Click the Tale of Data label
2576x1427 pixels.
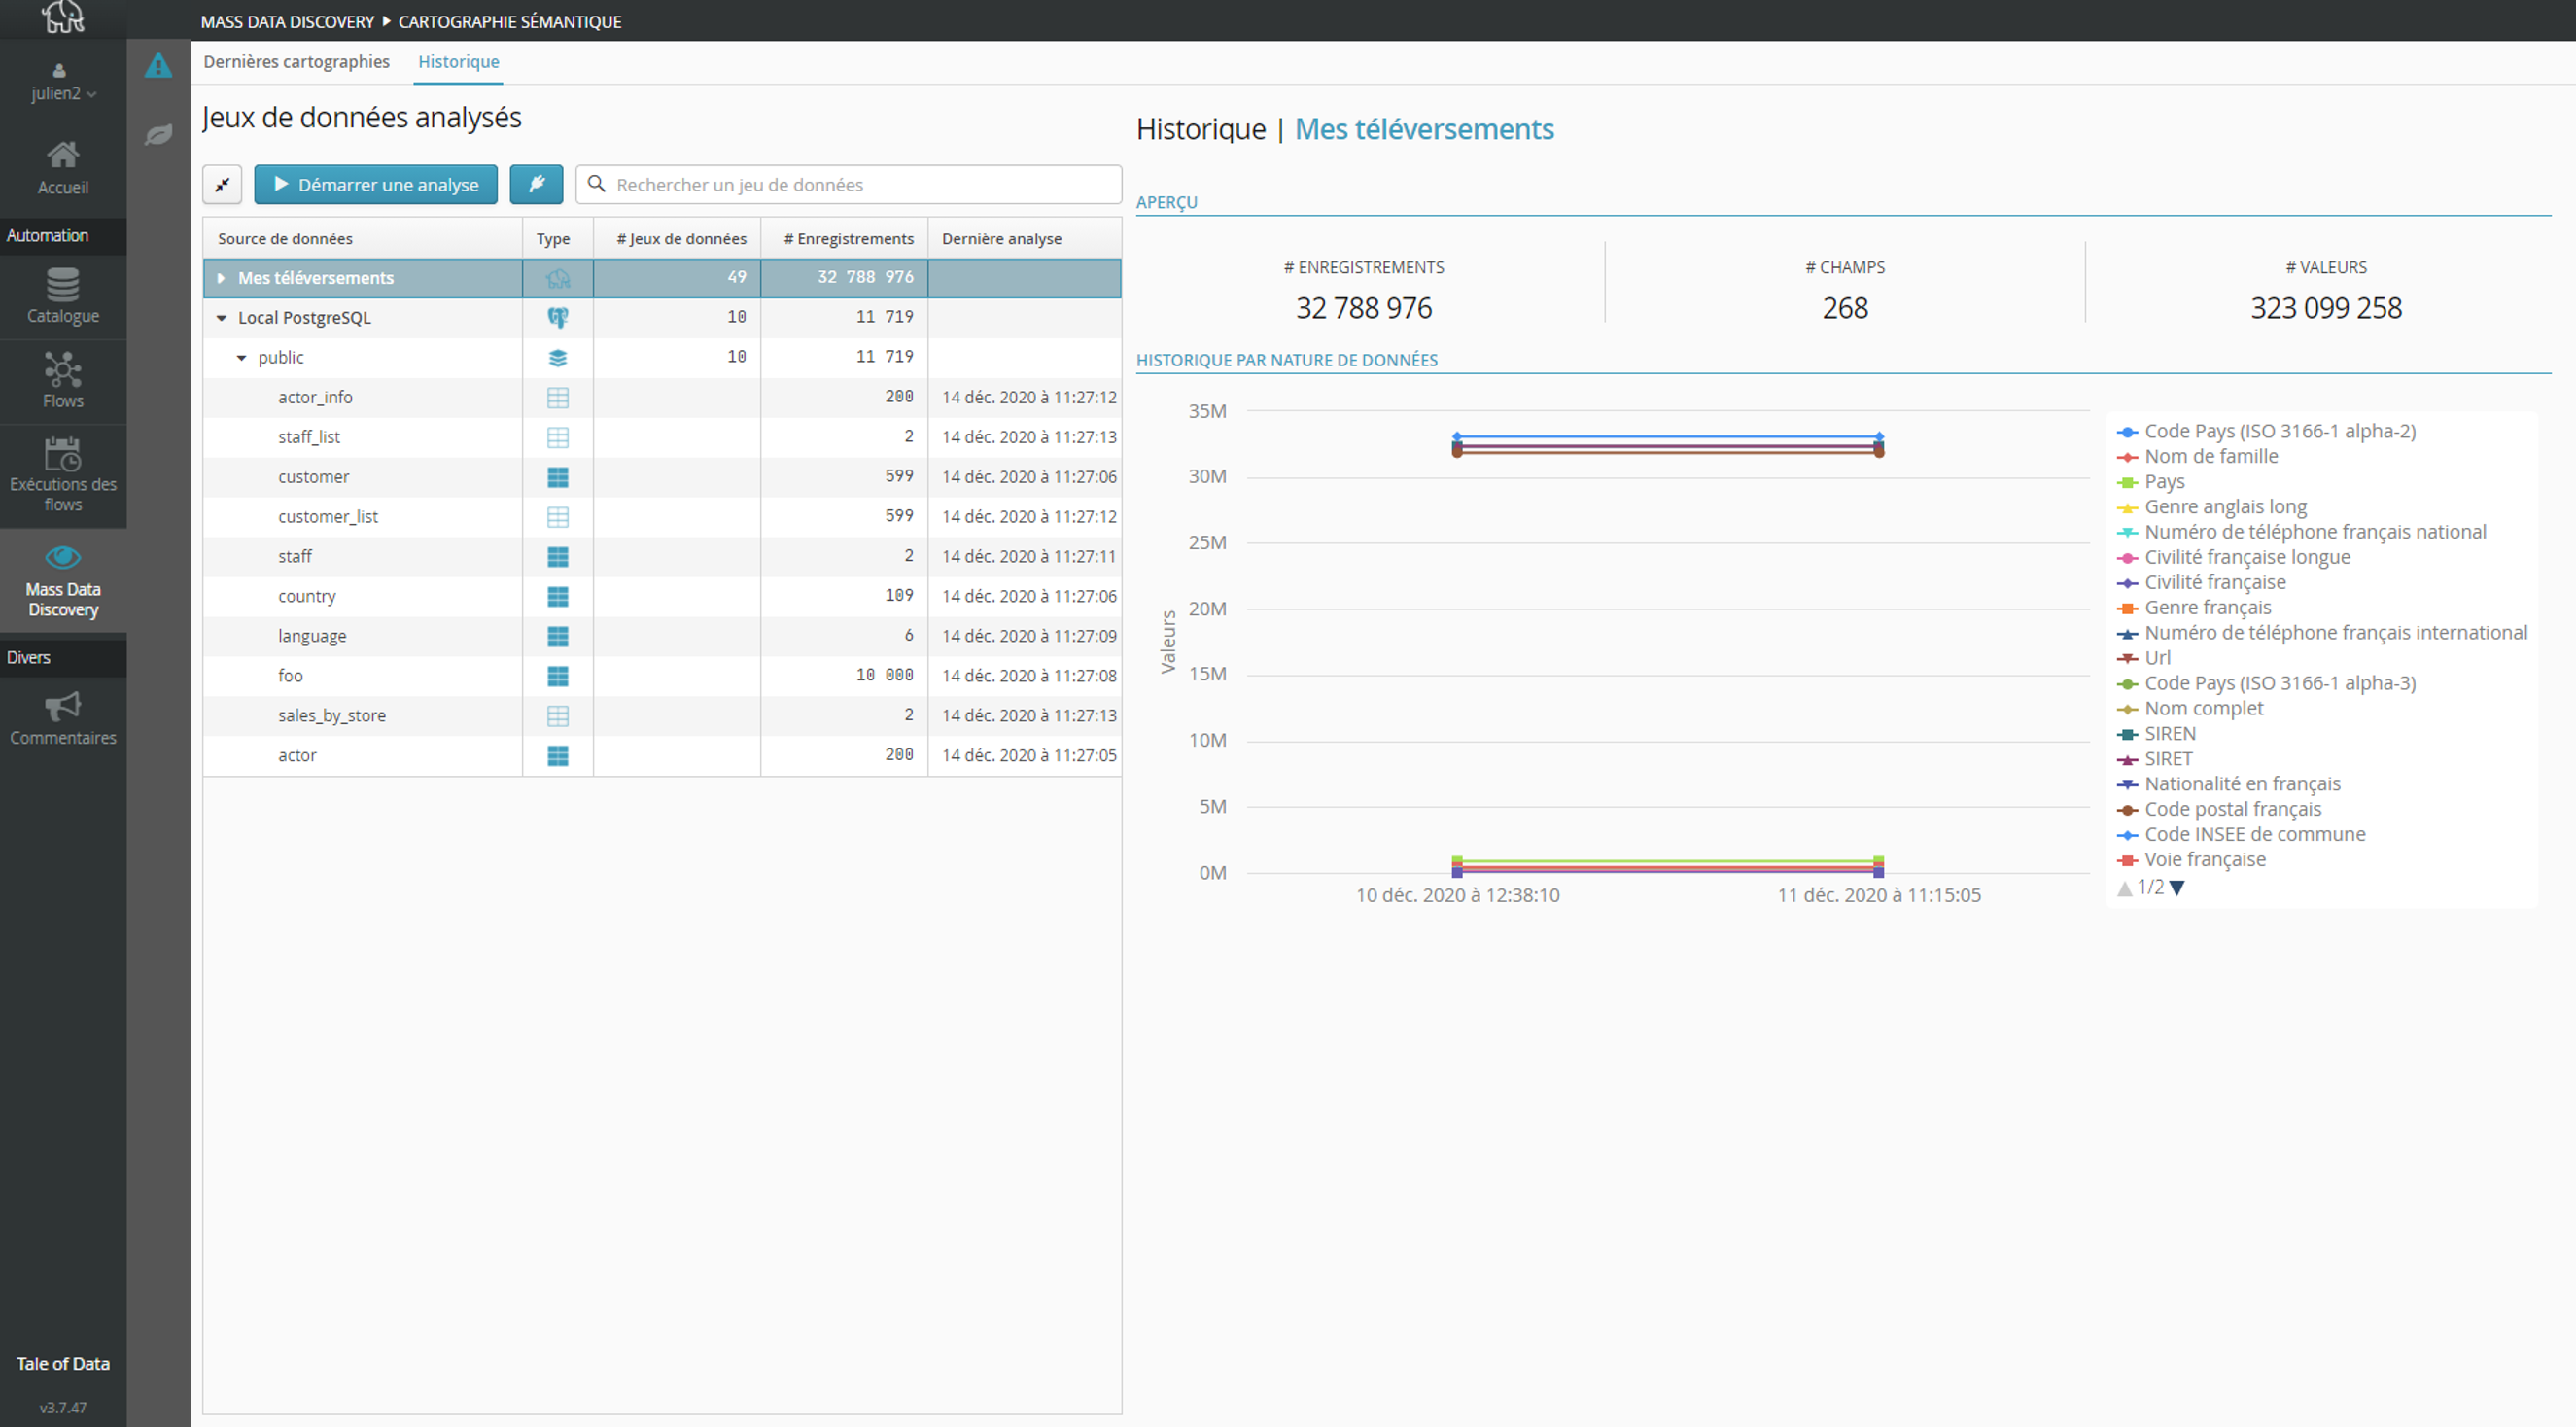[x=63, y=1363]
